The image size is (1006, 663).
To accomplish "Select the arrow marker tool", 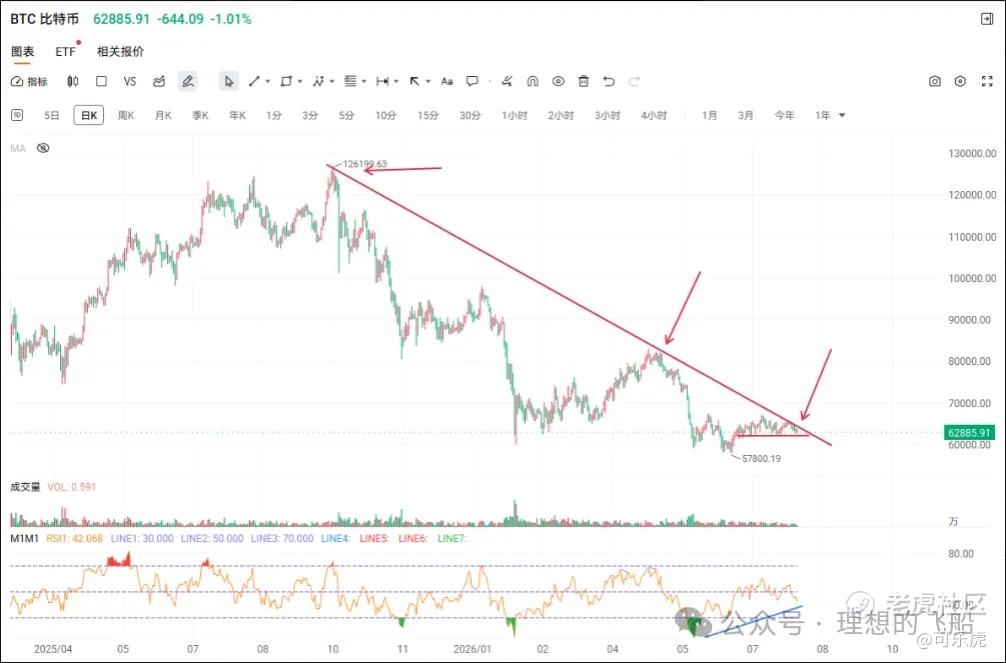I will pos(414,82).
